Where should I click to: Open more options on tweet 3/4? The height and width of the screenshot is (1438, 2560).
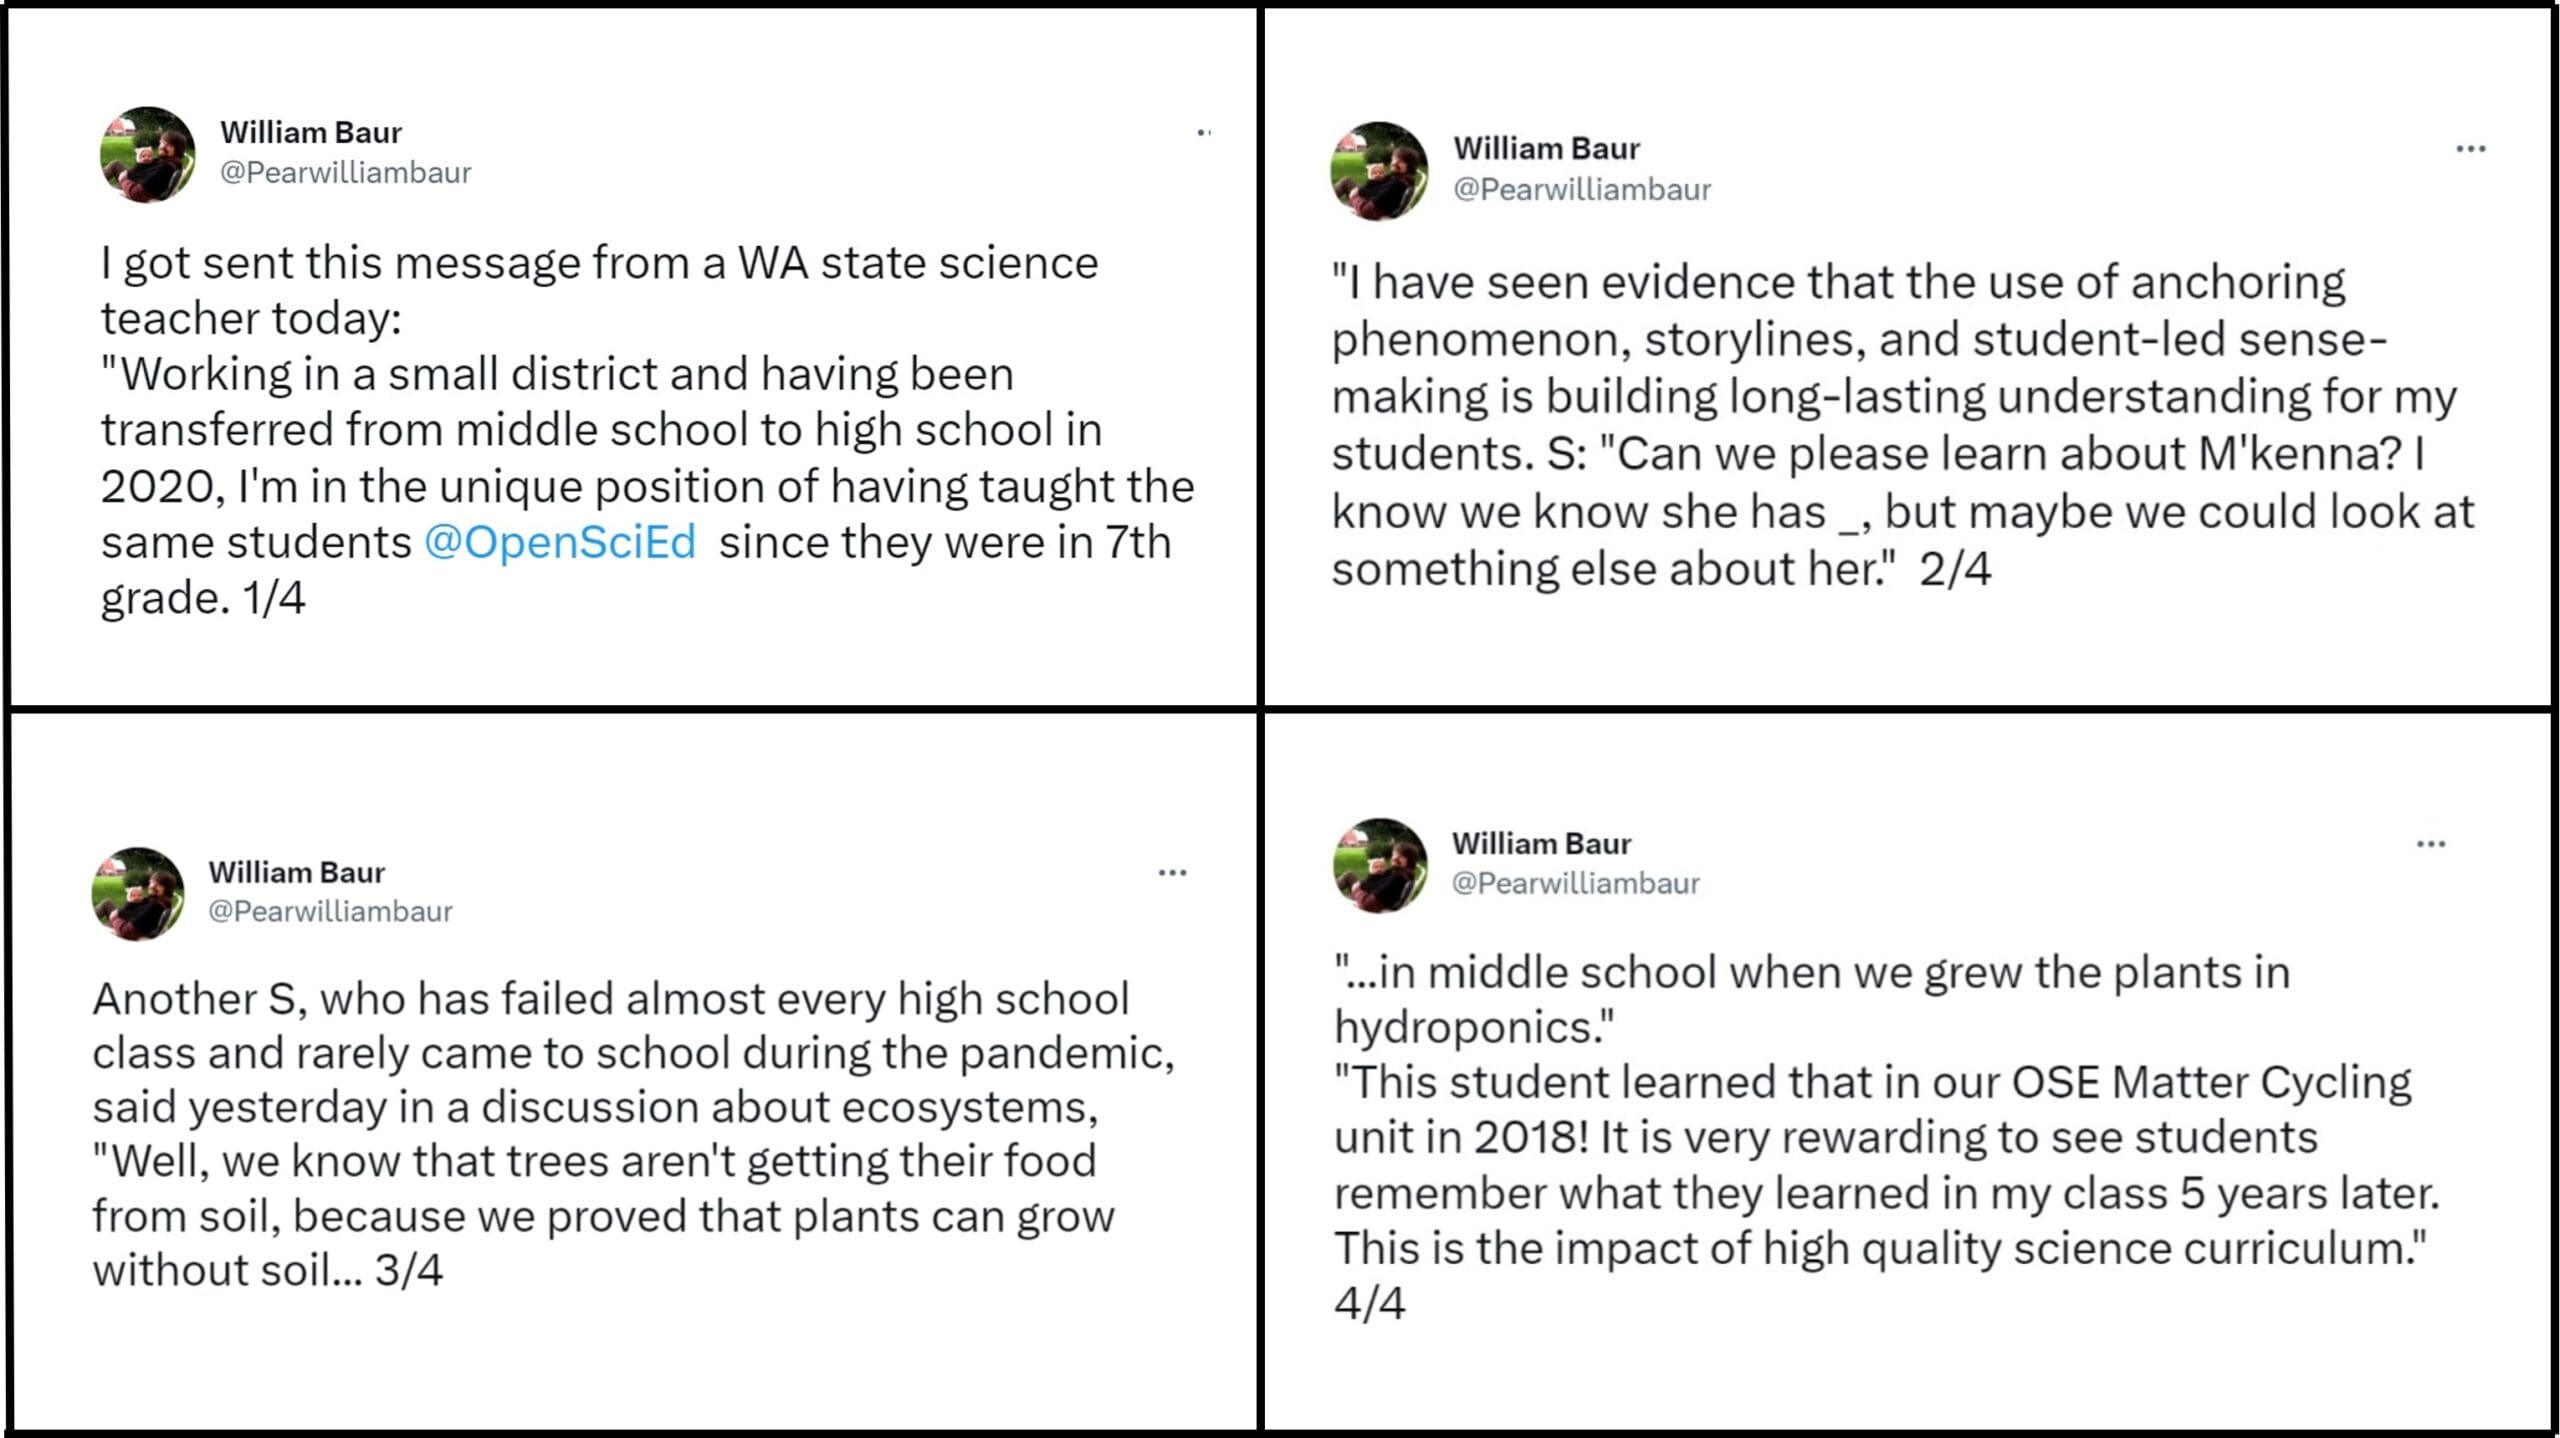click(1172, 873)
